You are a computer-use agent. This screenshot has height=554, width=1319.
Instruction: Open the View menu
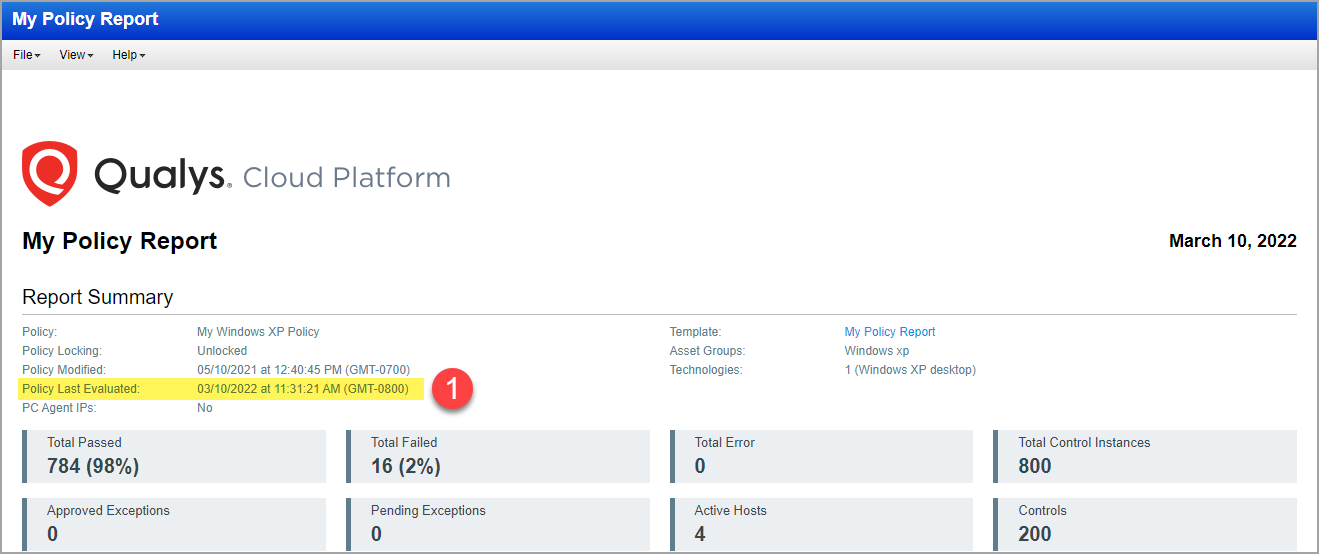click(76, 55)
